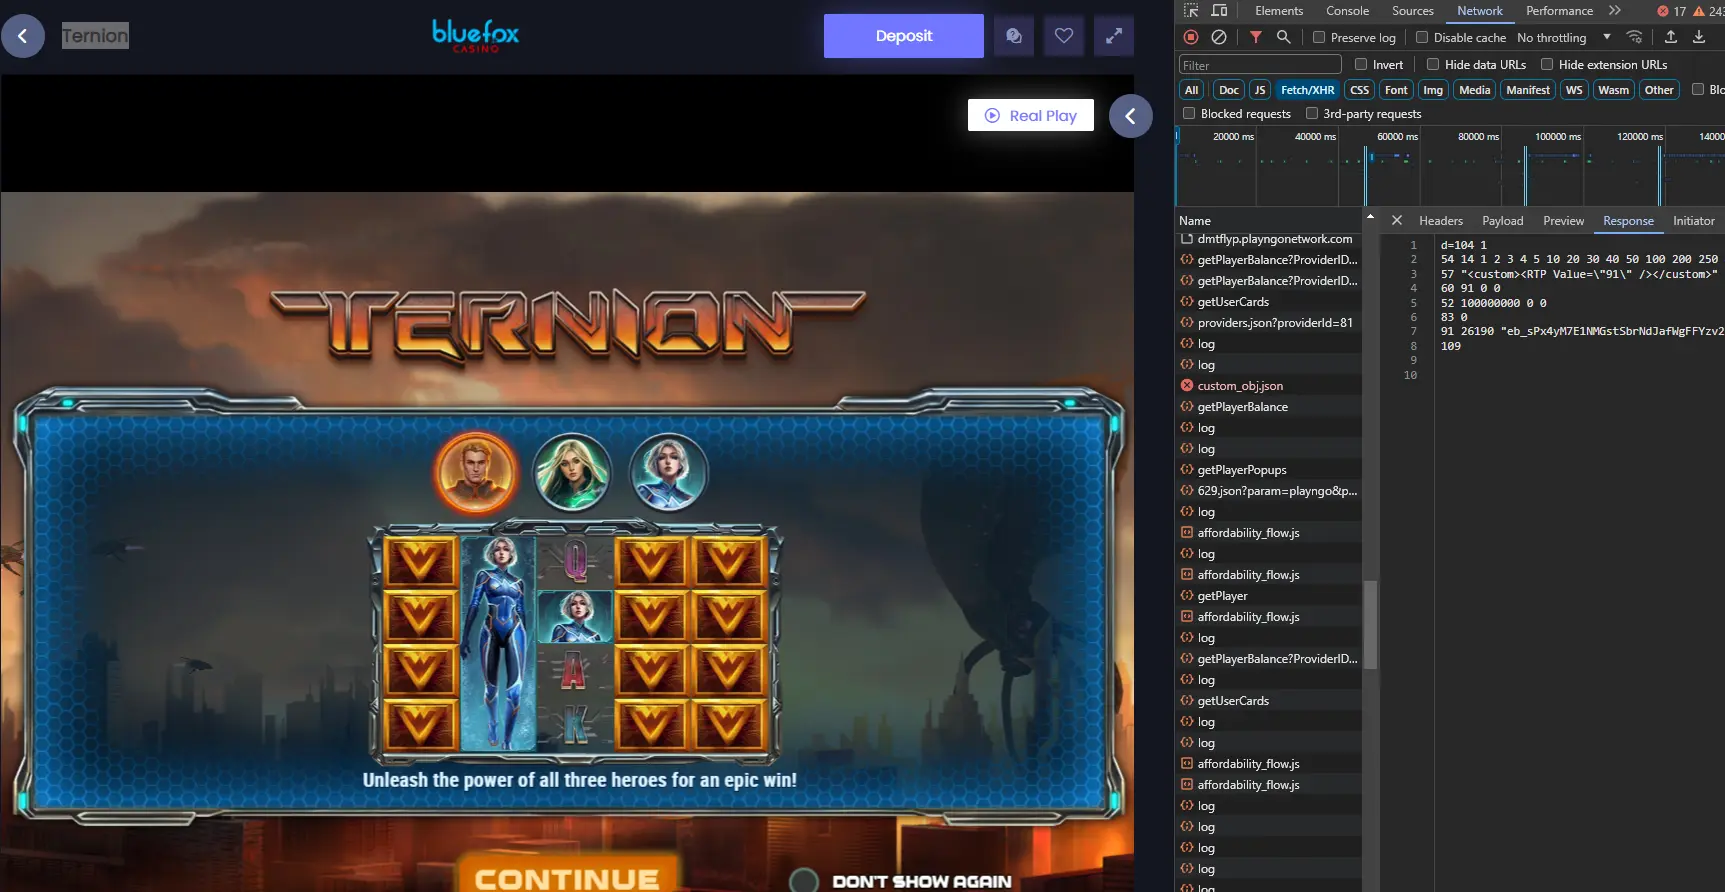Enable the Disable cache checkbox
Image resolution: width=1725 pixels, height=892 pixels.
(1422, 37)
